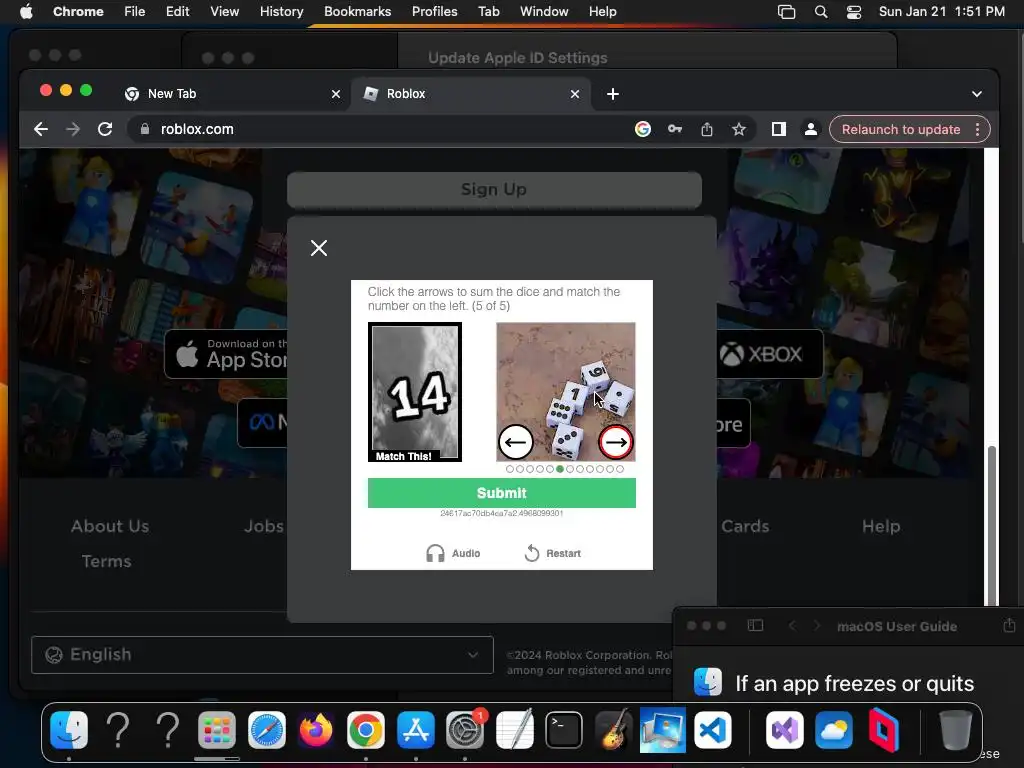Open Terminal from the Dock

(564, 729)
